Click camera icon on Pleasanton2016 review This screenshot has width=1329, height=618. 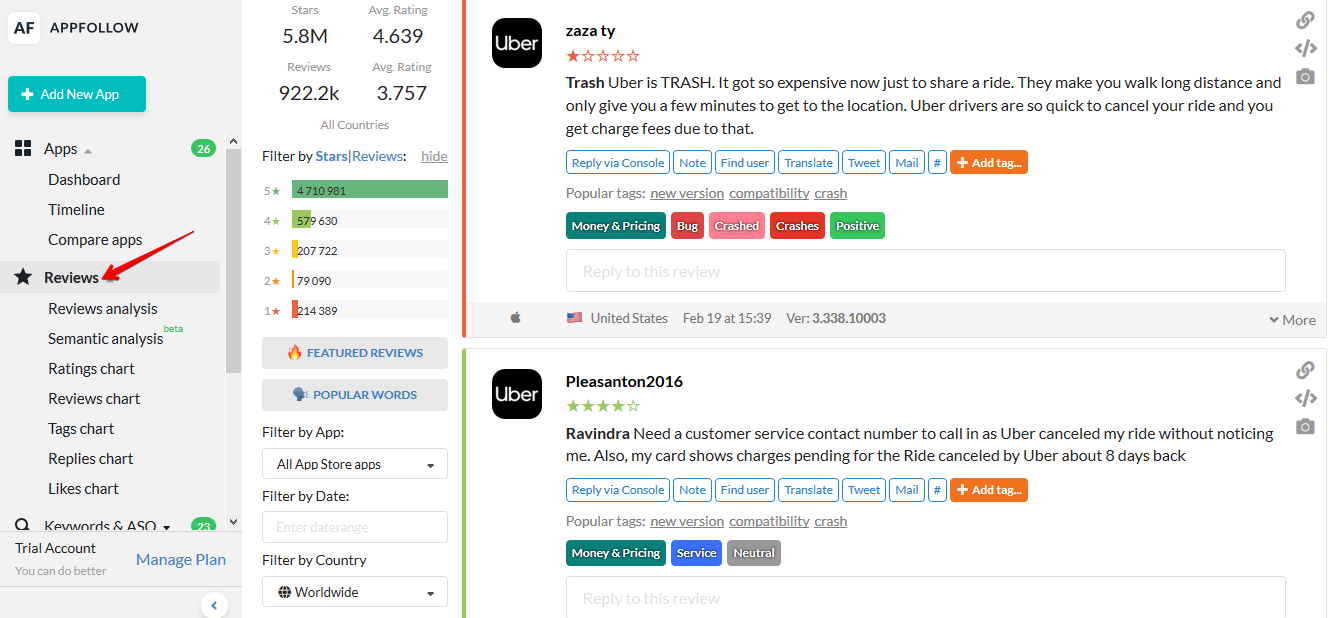[x=1305, y=426]
